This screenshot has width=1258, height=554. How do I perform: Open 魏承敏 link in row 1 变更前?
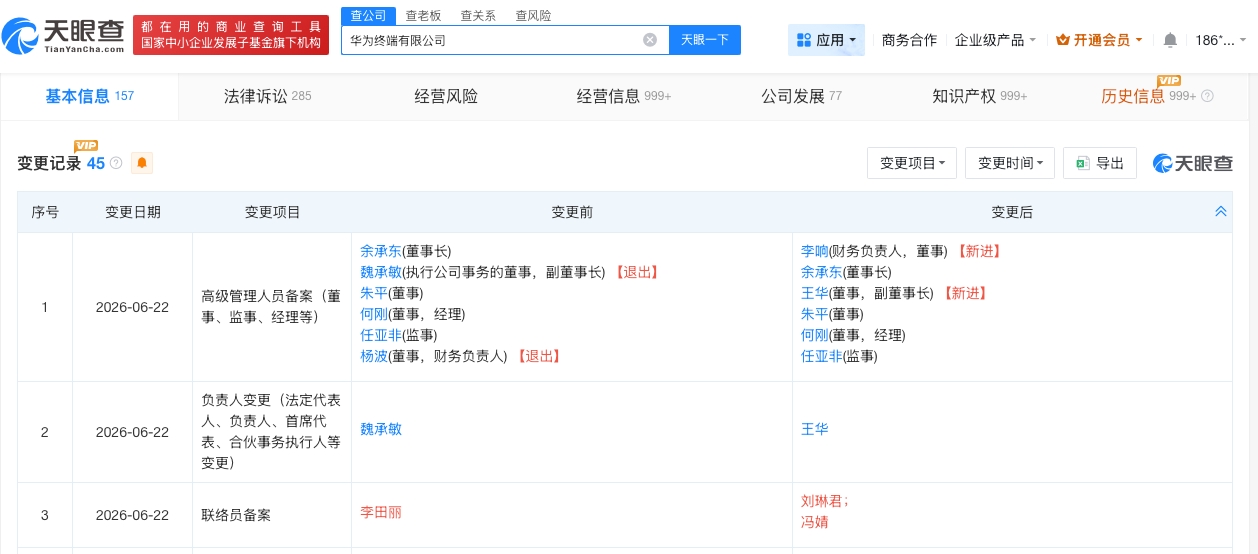click(x=381, y=272)
